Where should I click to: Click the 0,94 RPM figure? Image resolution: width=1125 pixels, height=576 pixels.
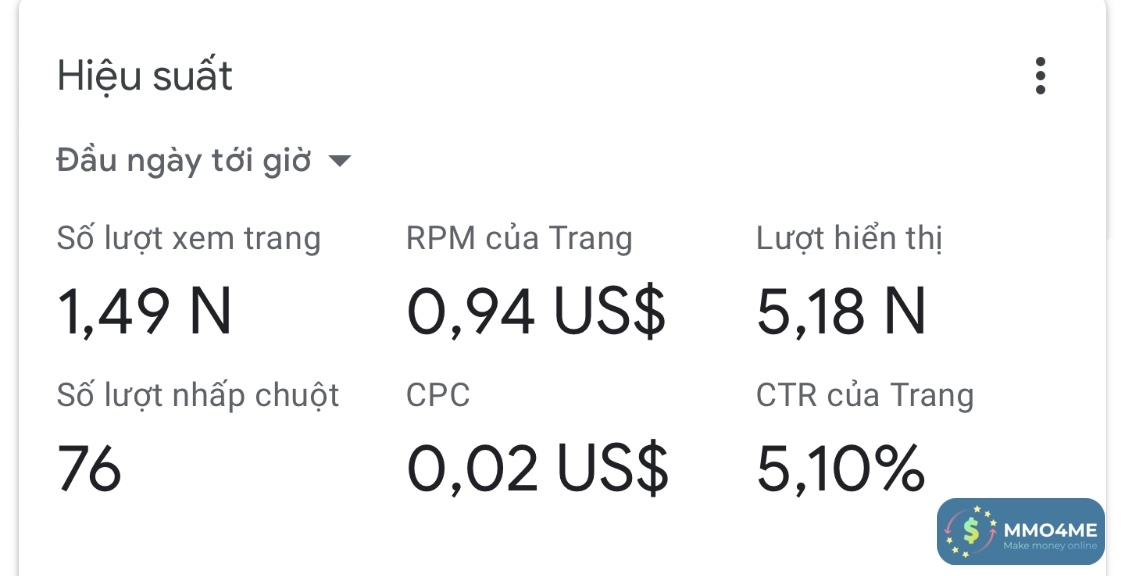click(470, 311)
